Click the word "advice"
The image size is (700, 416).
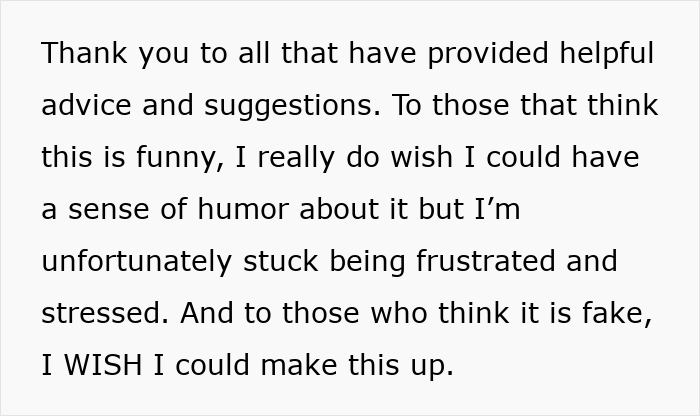click(x=86, y=105)
